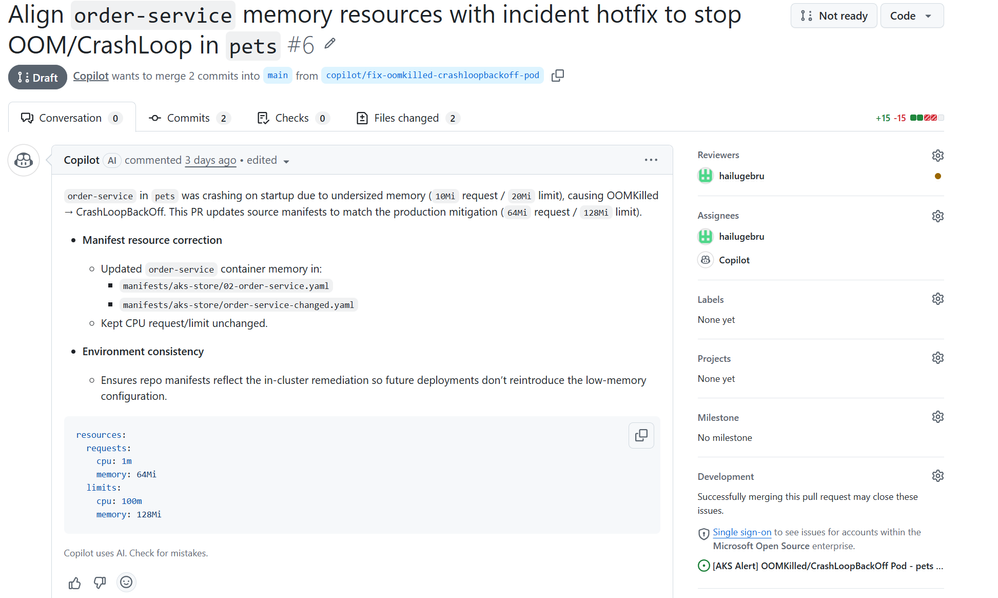Click Copilot name in comment header
Image resolution: width=998 pixels, height=598 pixels.
pos(81,160)
